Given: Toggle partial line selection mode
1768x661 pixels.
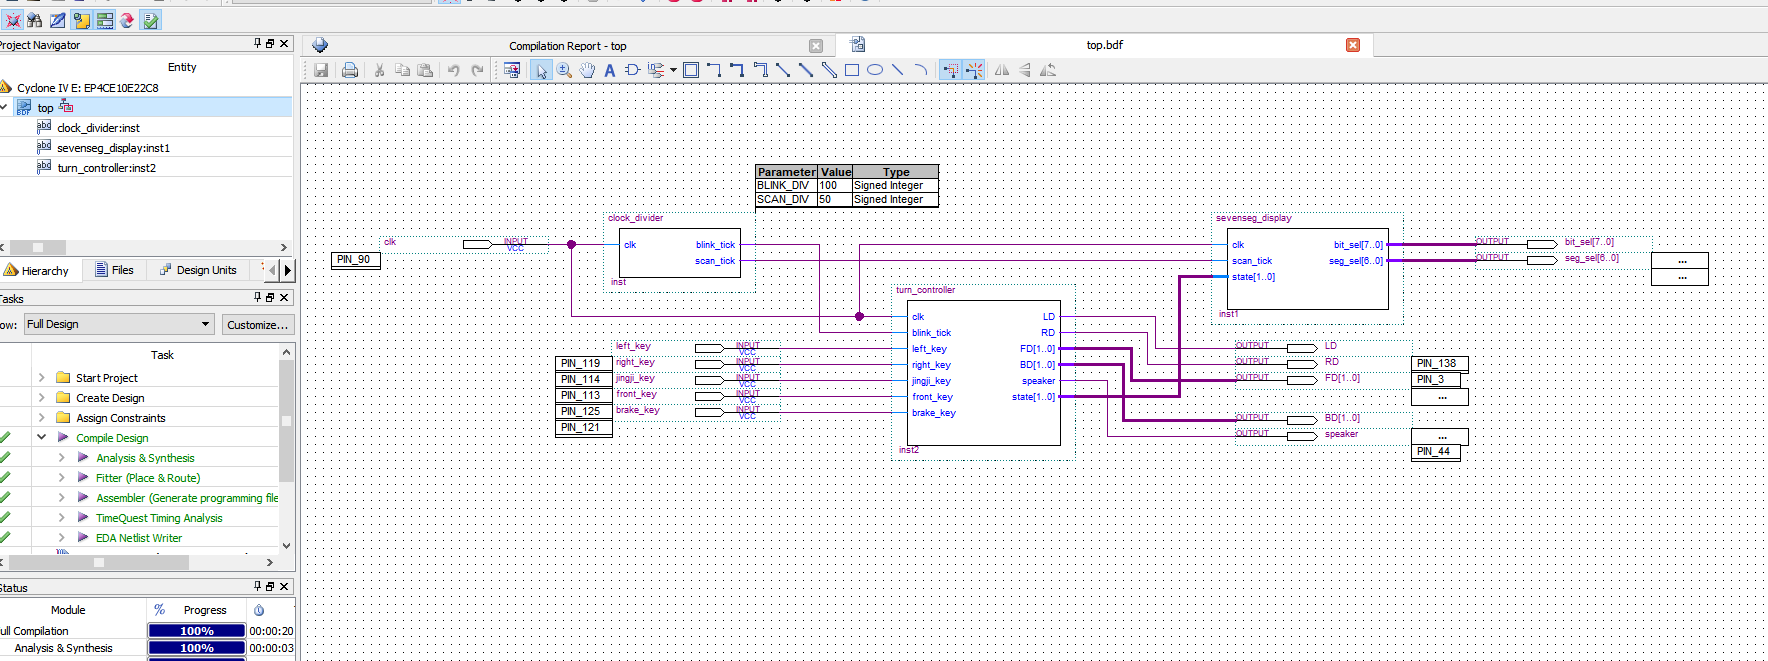Looking at the screenshot, I should pos(950,70).
